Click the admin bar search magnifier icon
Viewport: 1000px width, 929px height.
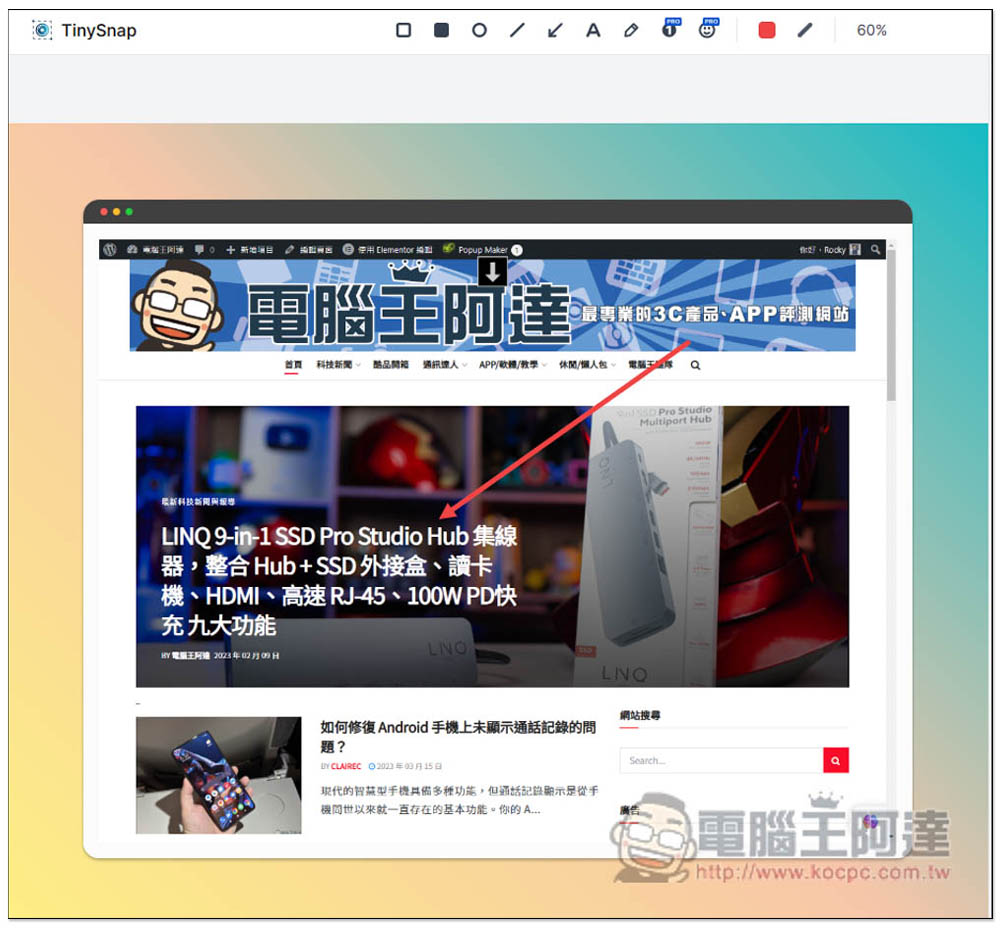coord(875,249)
